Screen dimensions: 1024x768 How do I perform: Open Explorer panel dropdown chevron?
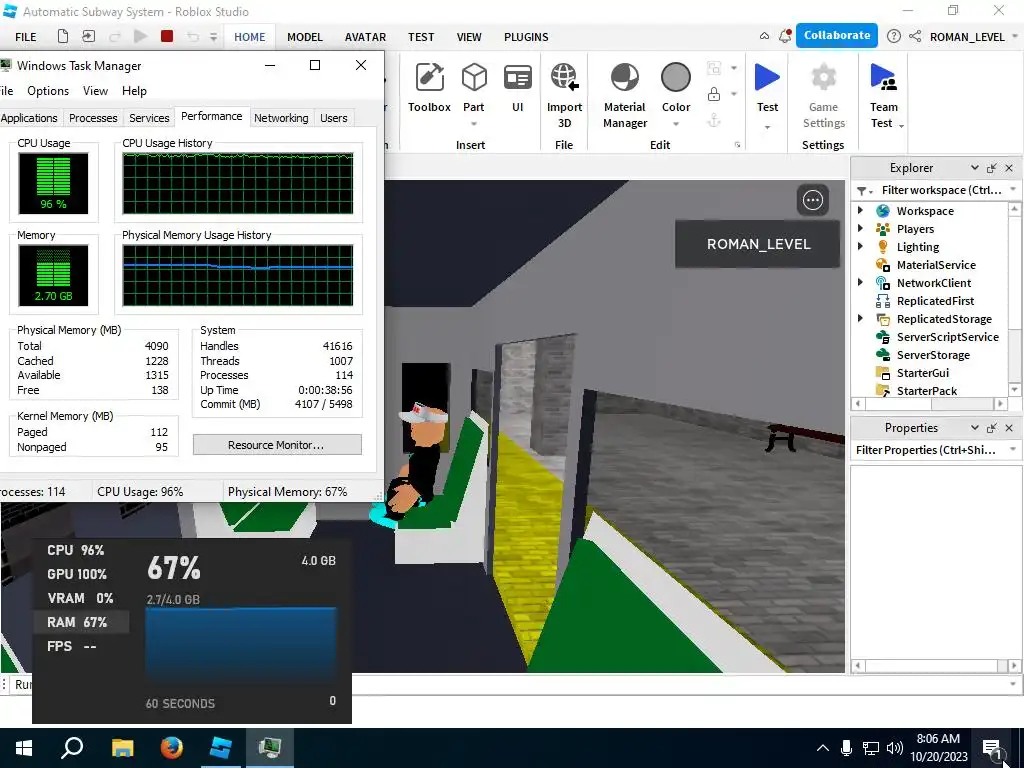click(x=974, y=168)
